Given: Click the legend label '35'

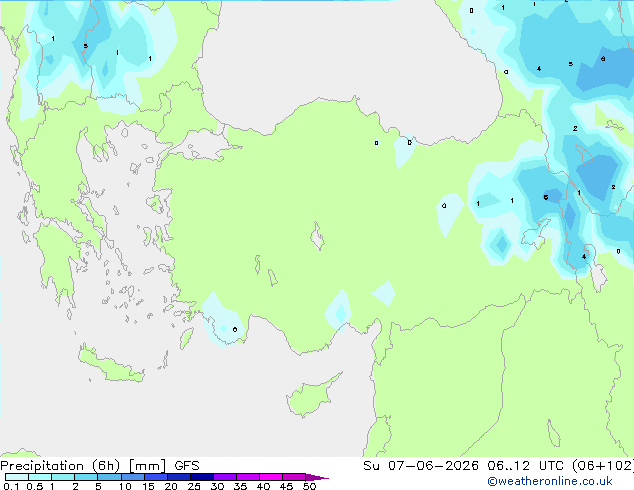Looking at the screenshot, I should coord(240,486).
